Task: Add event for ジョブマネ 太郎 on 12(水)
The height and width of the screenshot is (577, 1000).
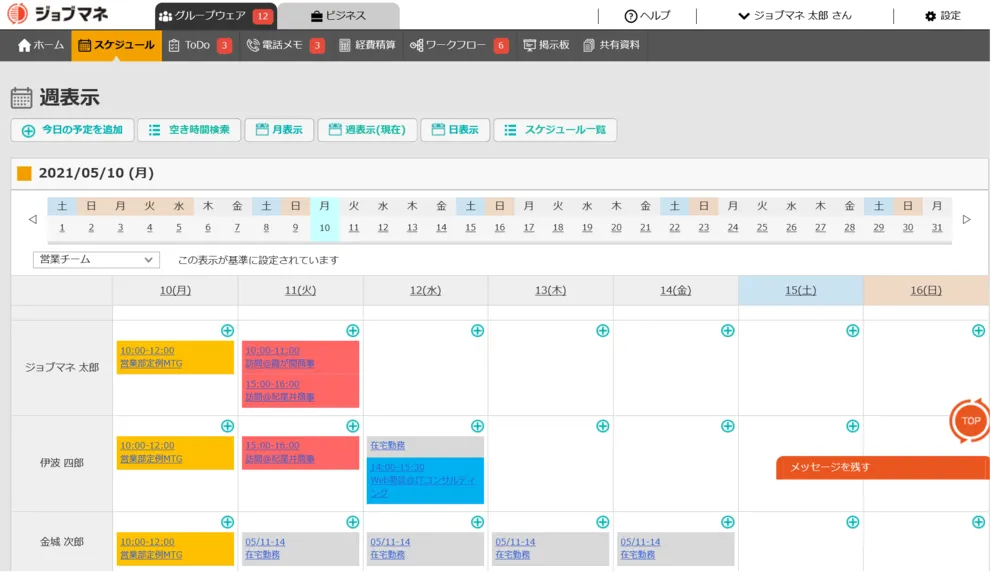Action: pyautogui.click(x=477, y=331)
